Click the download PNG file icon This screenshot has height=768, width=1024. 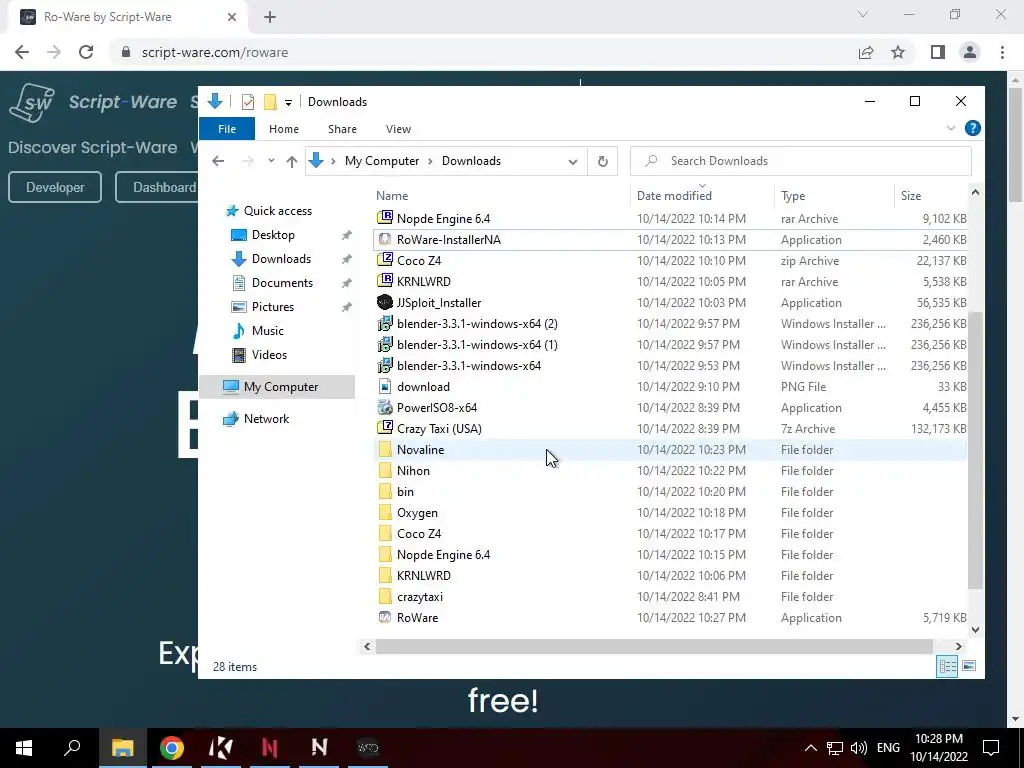point(385,386)
